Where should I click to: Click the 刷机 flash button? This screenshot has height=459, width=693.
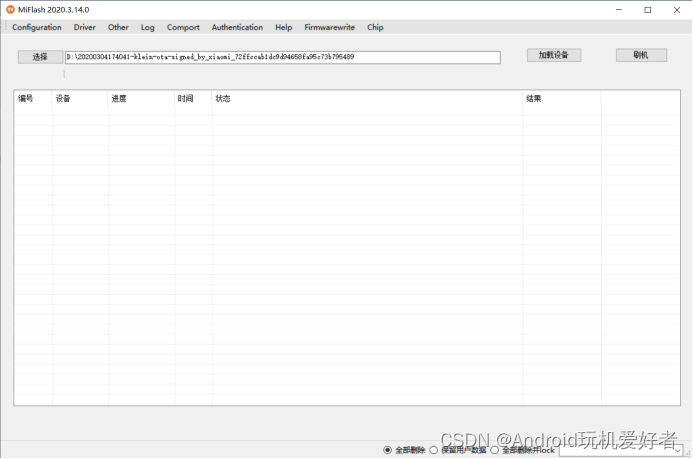641,55
